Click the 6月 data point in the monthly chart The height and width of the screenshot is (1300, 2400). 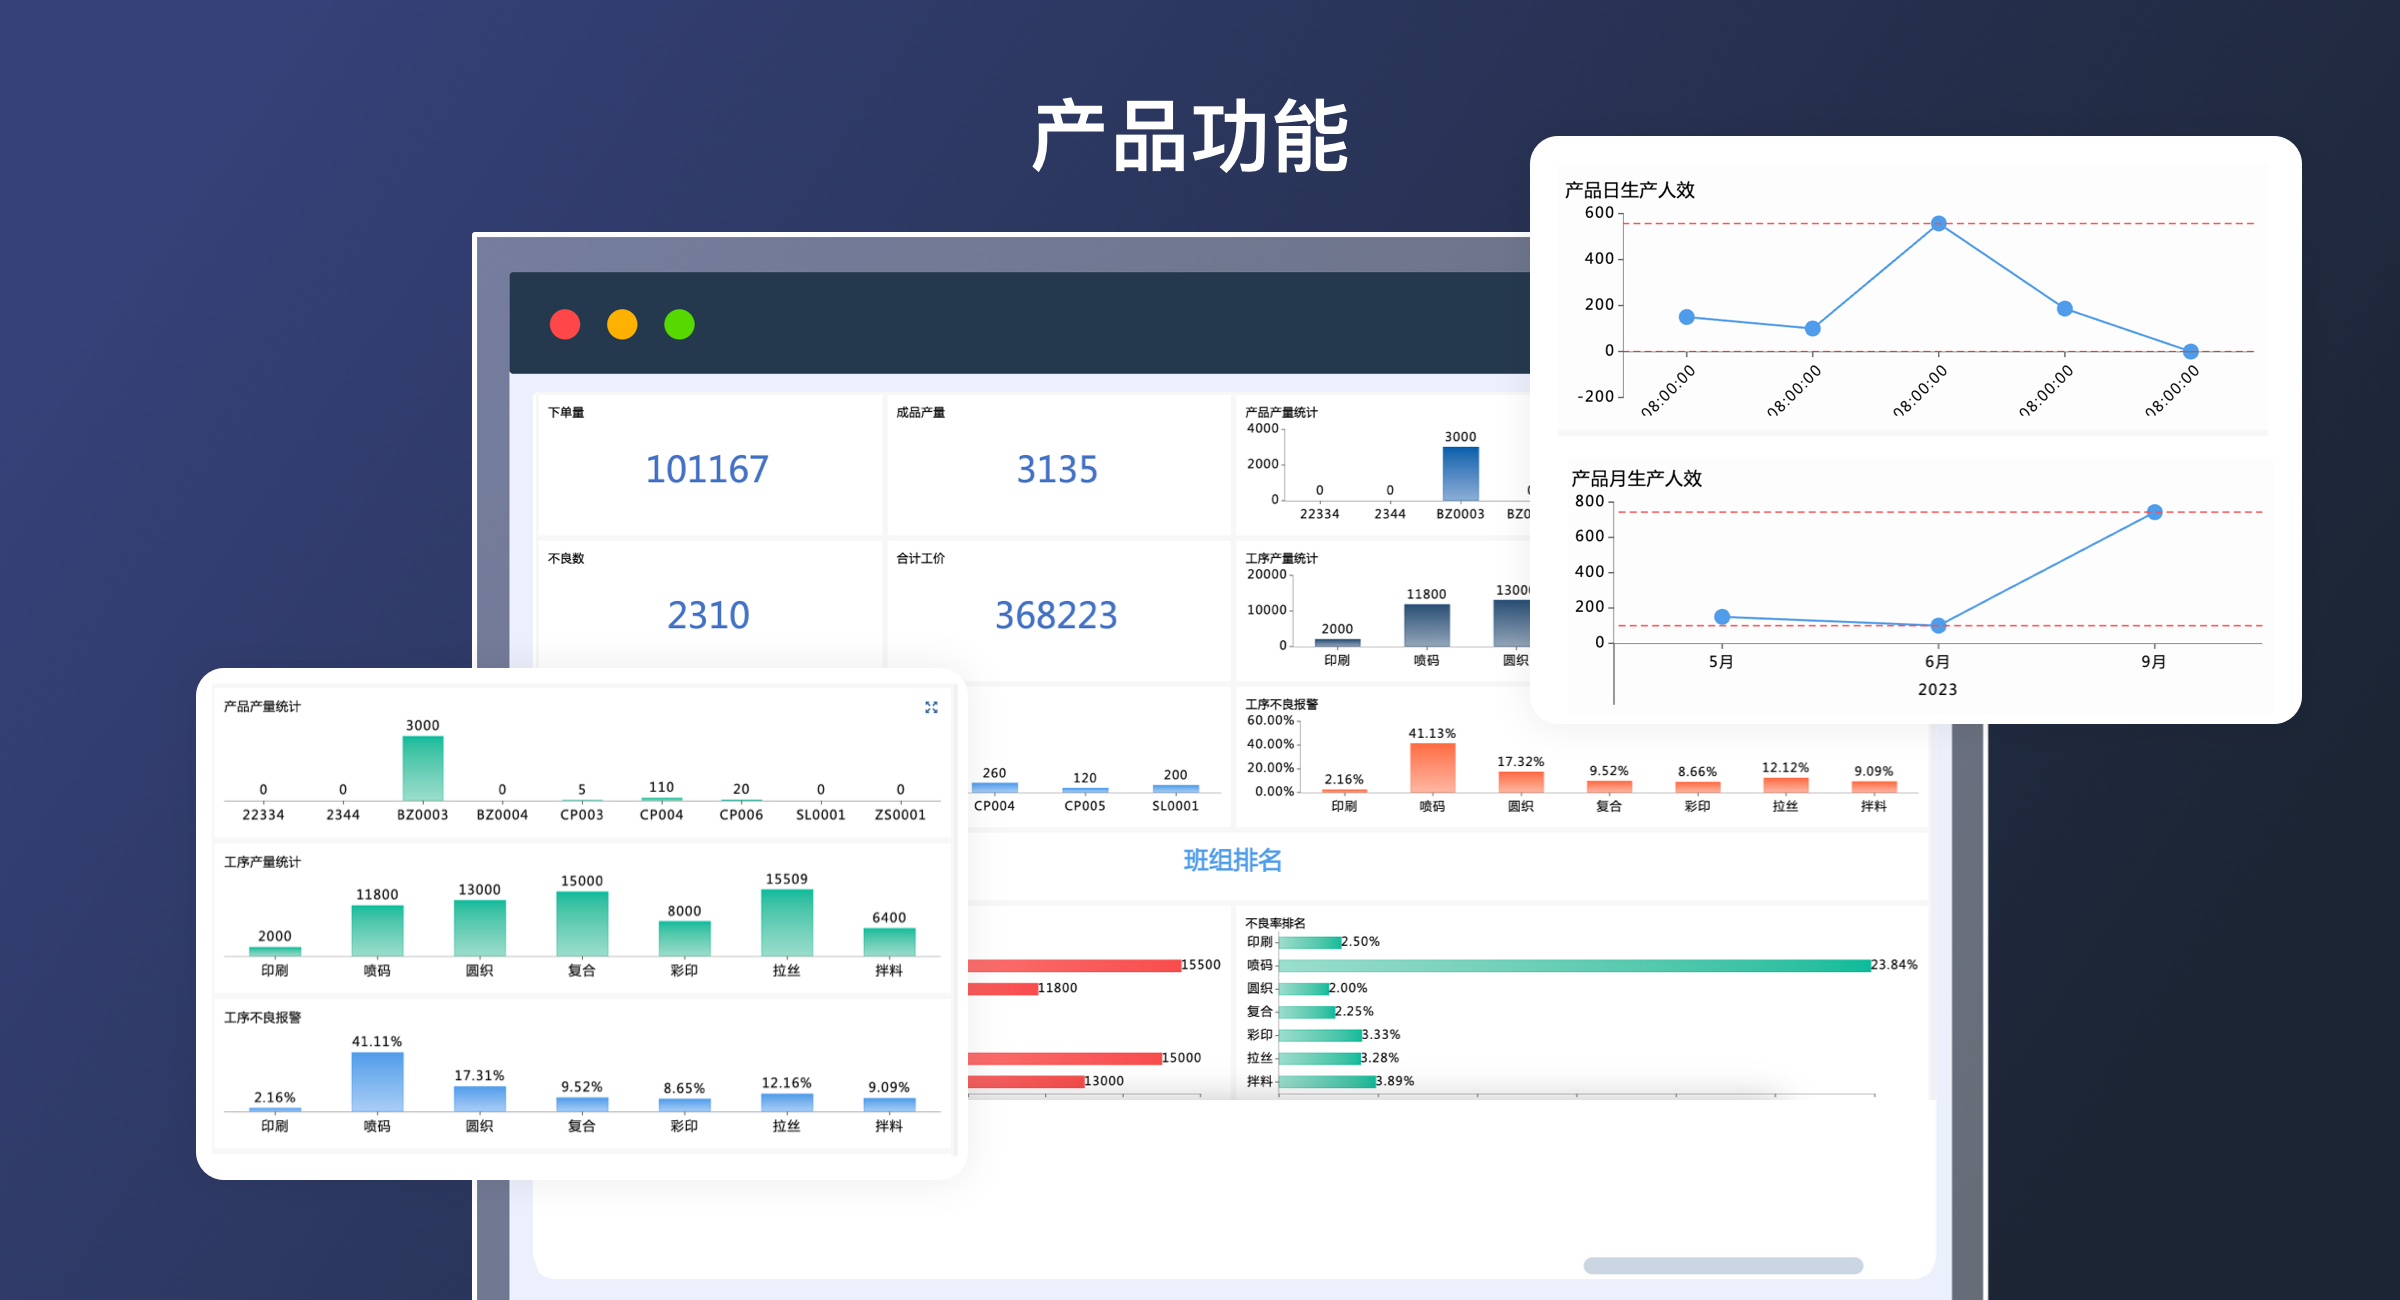pos(1938,625)
